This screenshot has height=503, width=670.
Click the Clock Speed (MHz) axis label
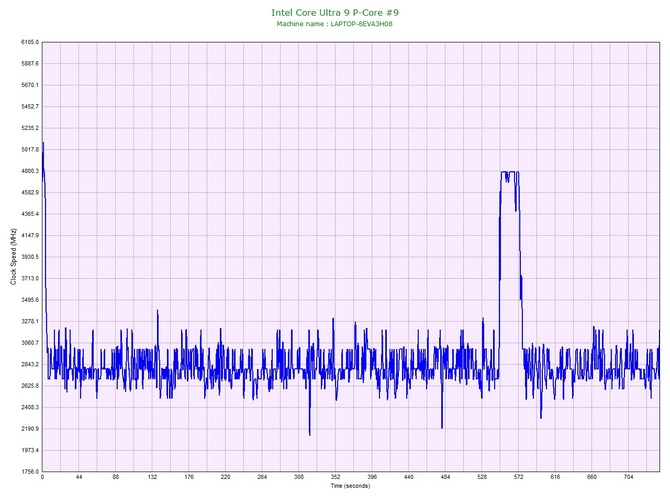(14, 257)
